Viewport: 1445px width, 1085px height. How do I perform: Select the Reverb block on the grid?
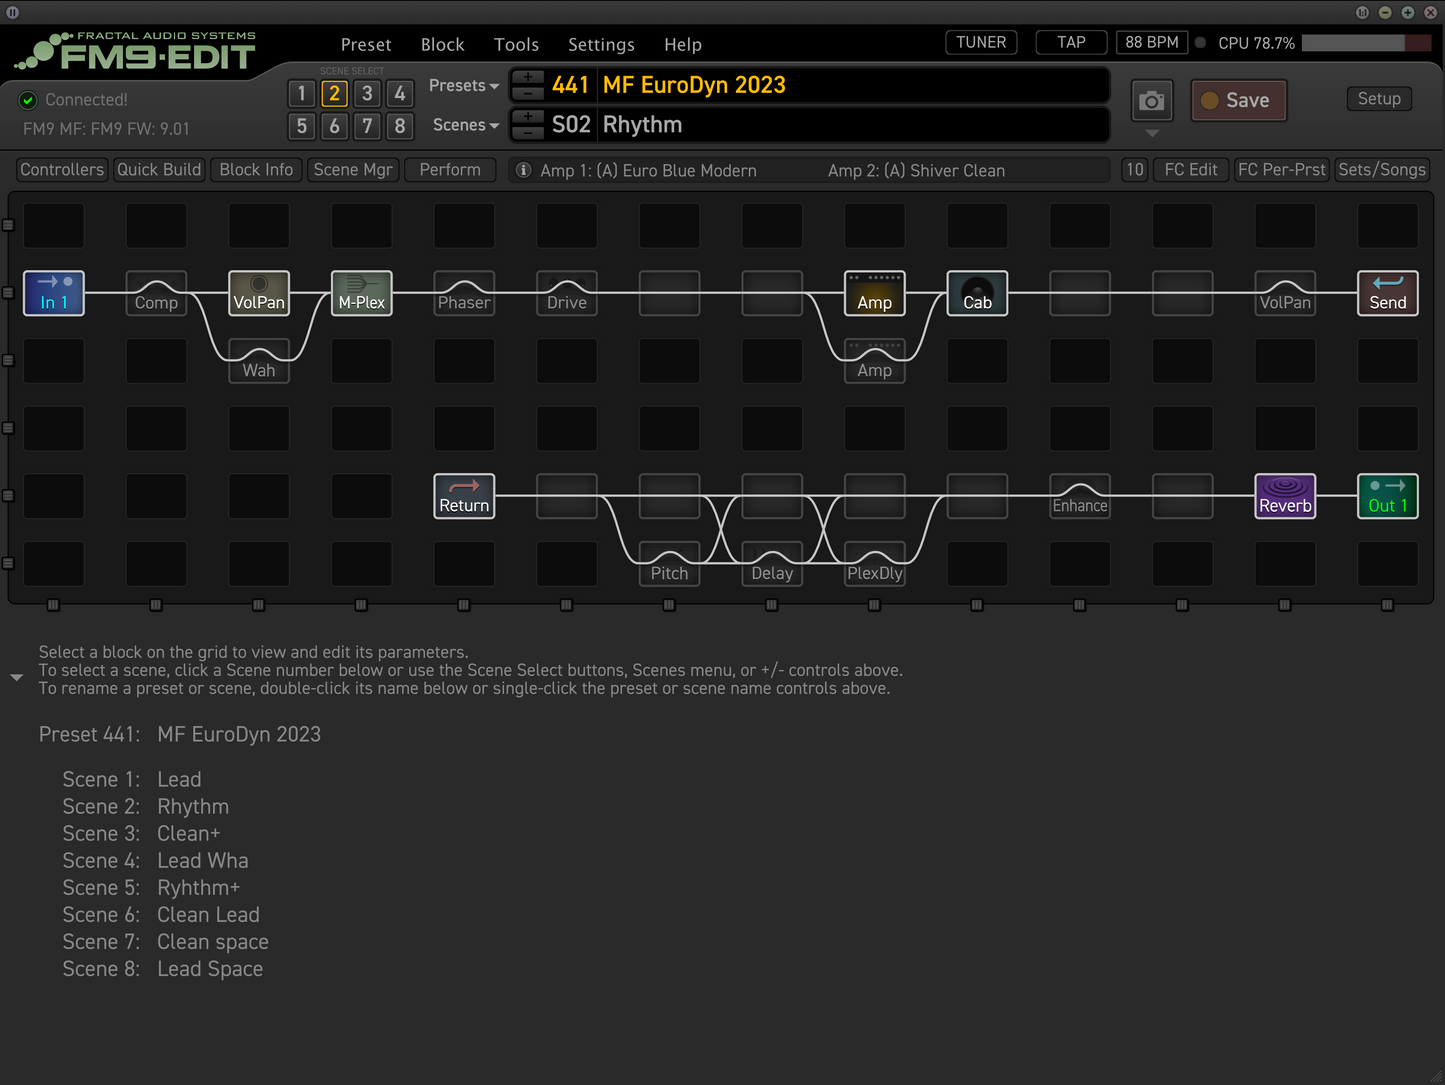point(1284,496)
